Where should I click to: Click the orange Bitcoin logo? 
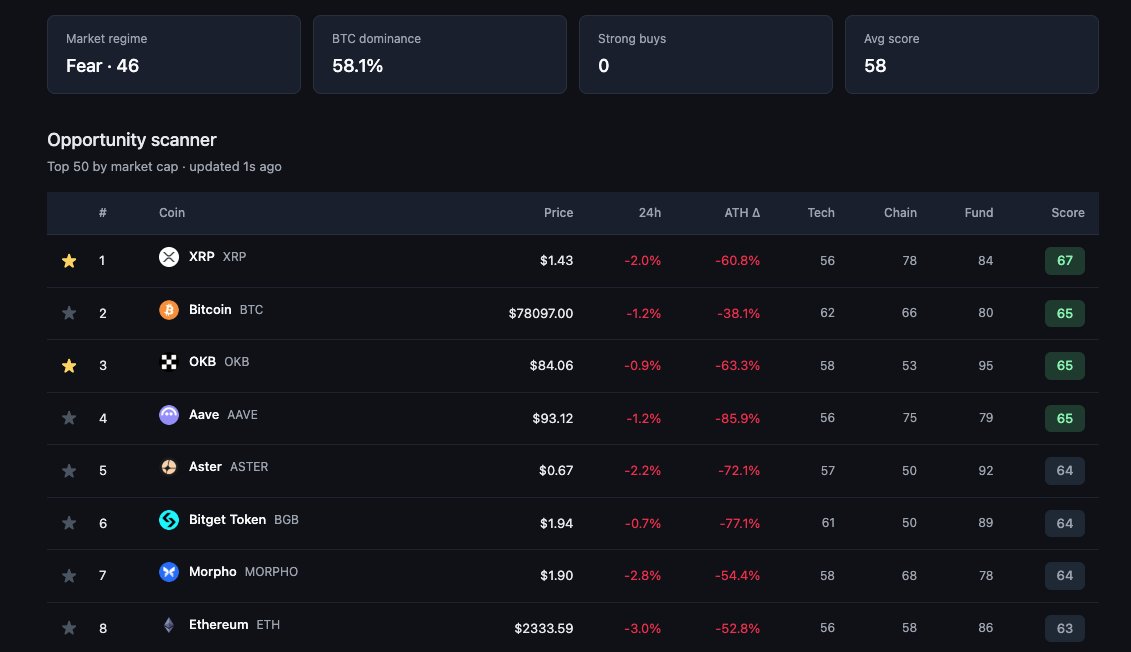169,309
